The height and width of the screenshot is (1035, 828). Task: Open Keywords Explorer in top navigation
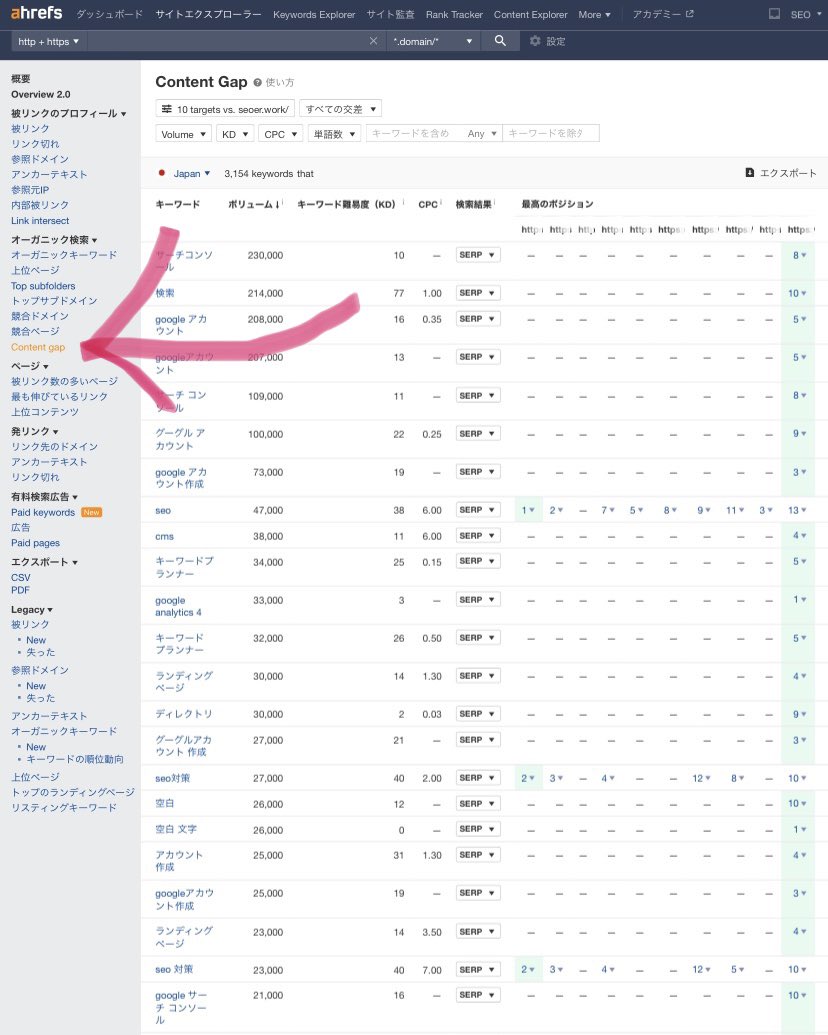(x=314, y=14)
